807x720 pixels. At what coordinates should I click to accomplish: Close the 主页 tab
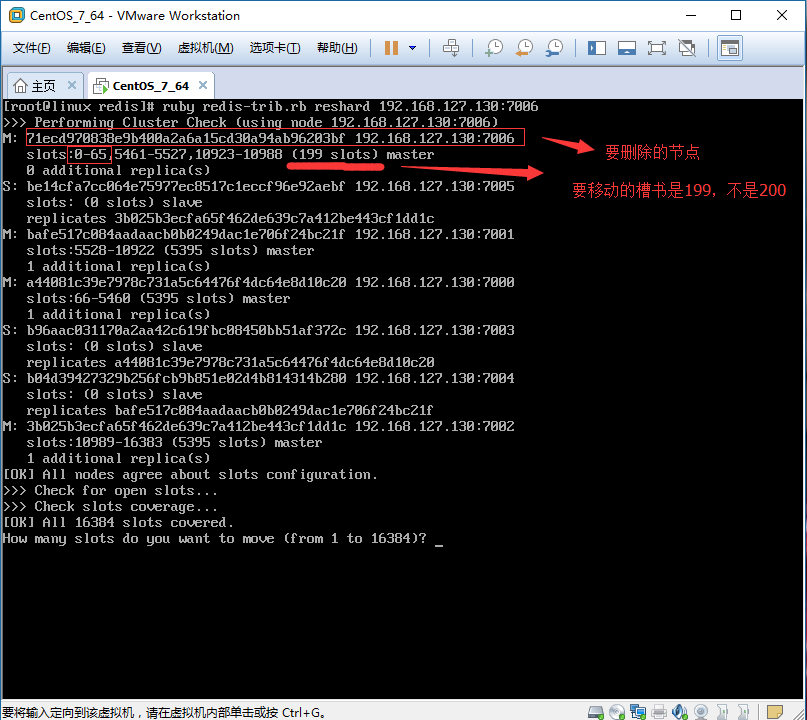(x=72, y=85)
